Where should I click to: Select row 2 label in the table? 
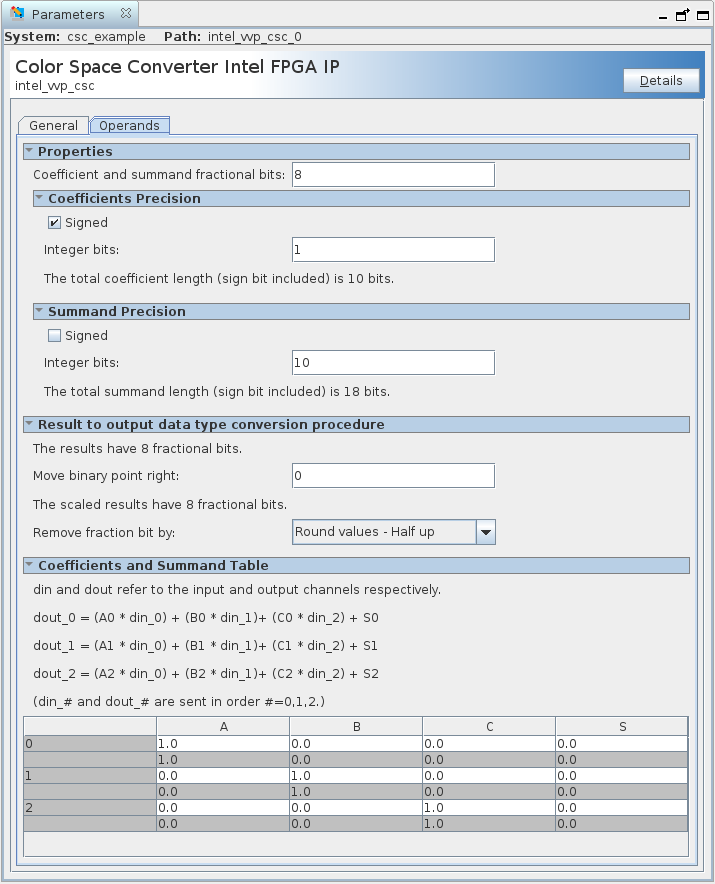click(x=90, y=808)
